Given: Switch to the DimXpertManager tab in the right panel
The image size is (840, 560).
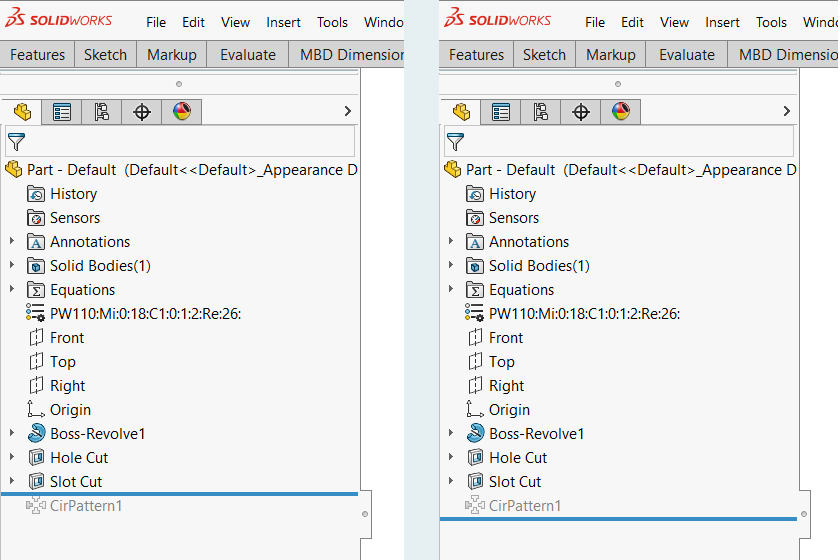Looking at the screenshot, I should pos(581,112).
